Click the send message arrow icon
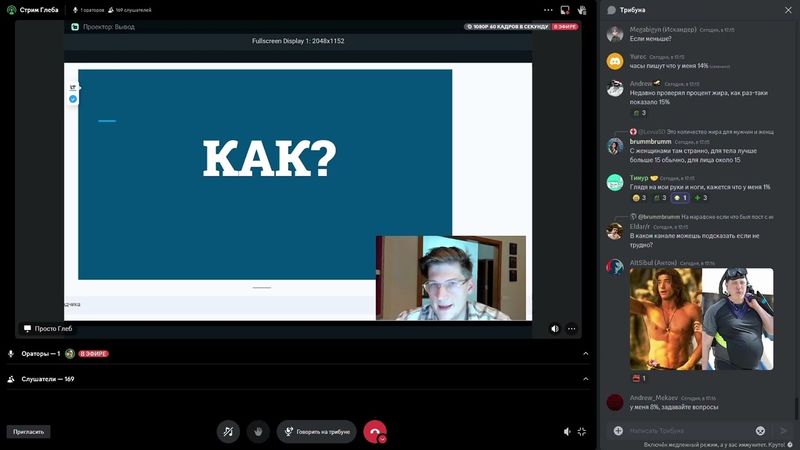The width and height of the screenshot is (800, 450). (784, 430)
